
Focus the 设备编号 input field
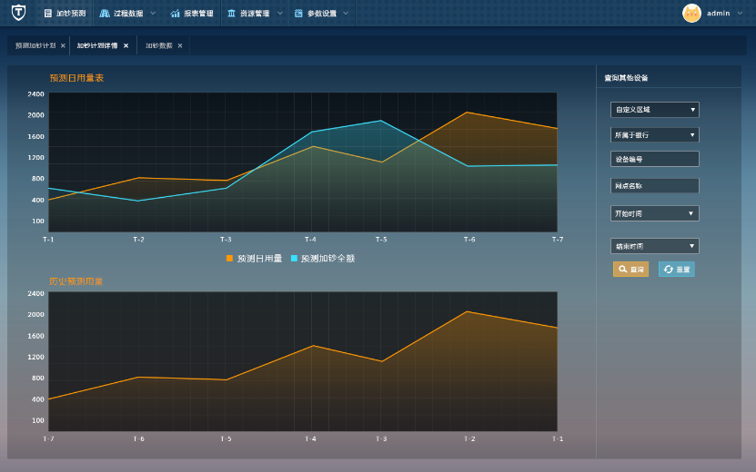(654, 159)
